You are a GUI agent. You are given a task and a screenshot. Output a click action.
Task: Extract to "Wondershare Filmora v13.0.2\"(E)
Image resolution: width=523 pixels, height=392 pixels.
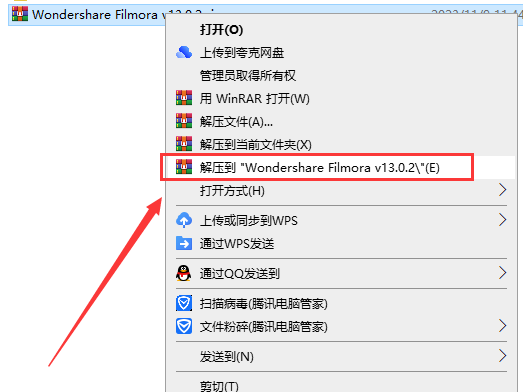(x=320, y=167)
